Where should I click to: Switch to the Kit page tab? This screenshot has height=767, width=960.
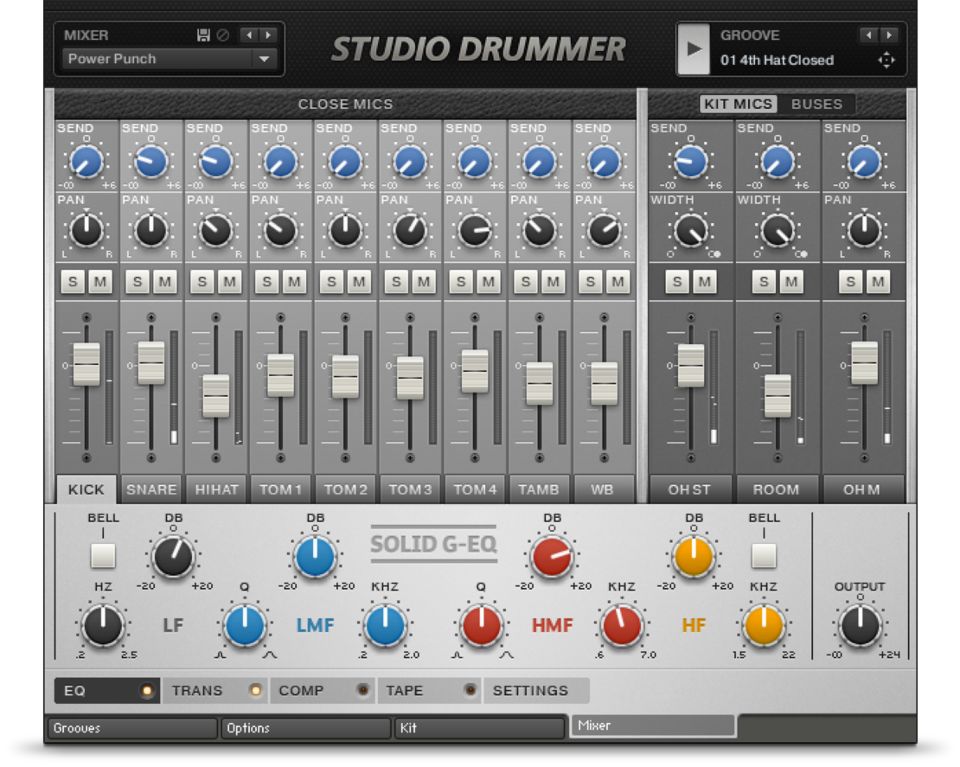pos(480,728)
